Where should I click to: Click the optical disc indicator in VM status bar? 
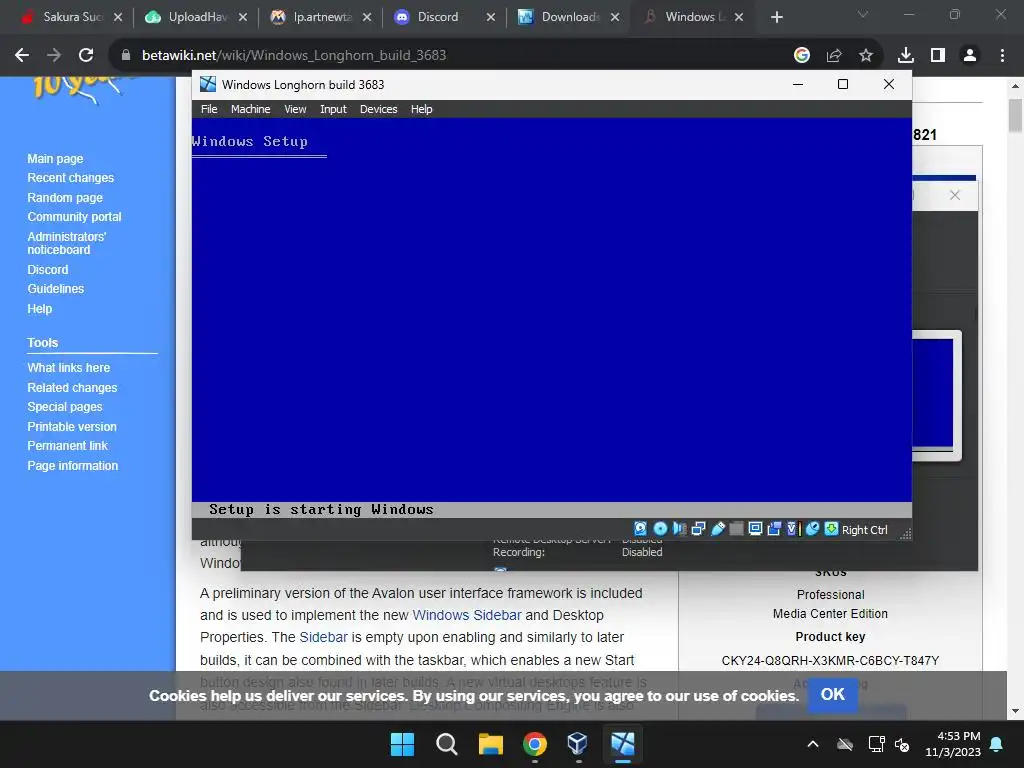[660, 529]
